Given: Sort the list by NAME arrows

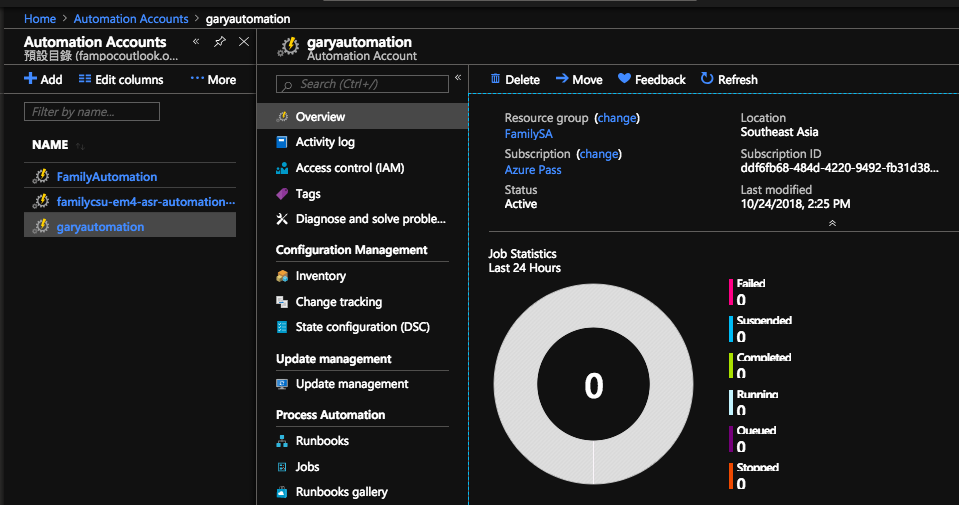Looking at the screenshot, I should 80,146.
